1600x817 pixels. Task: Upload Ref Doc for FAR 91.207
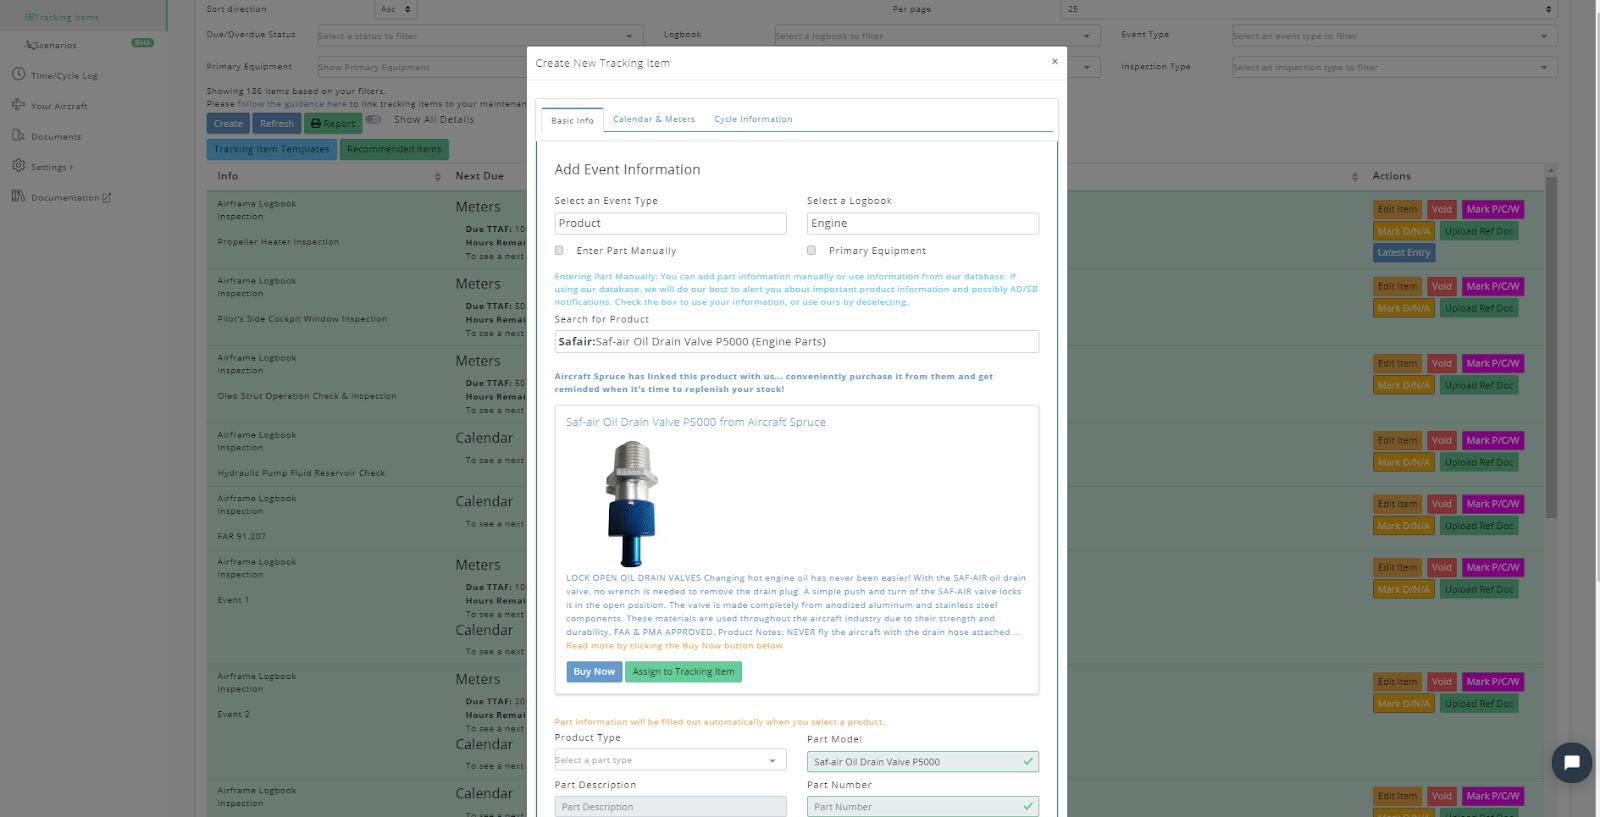[1480, 526]
